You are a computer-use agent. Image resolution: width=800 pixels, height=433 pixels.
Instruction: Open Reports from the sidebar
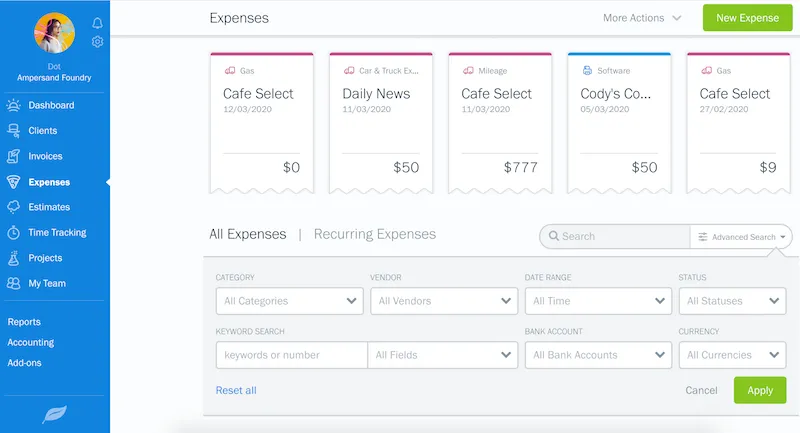(x=24, y=322)
